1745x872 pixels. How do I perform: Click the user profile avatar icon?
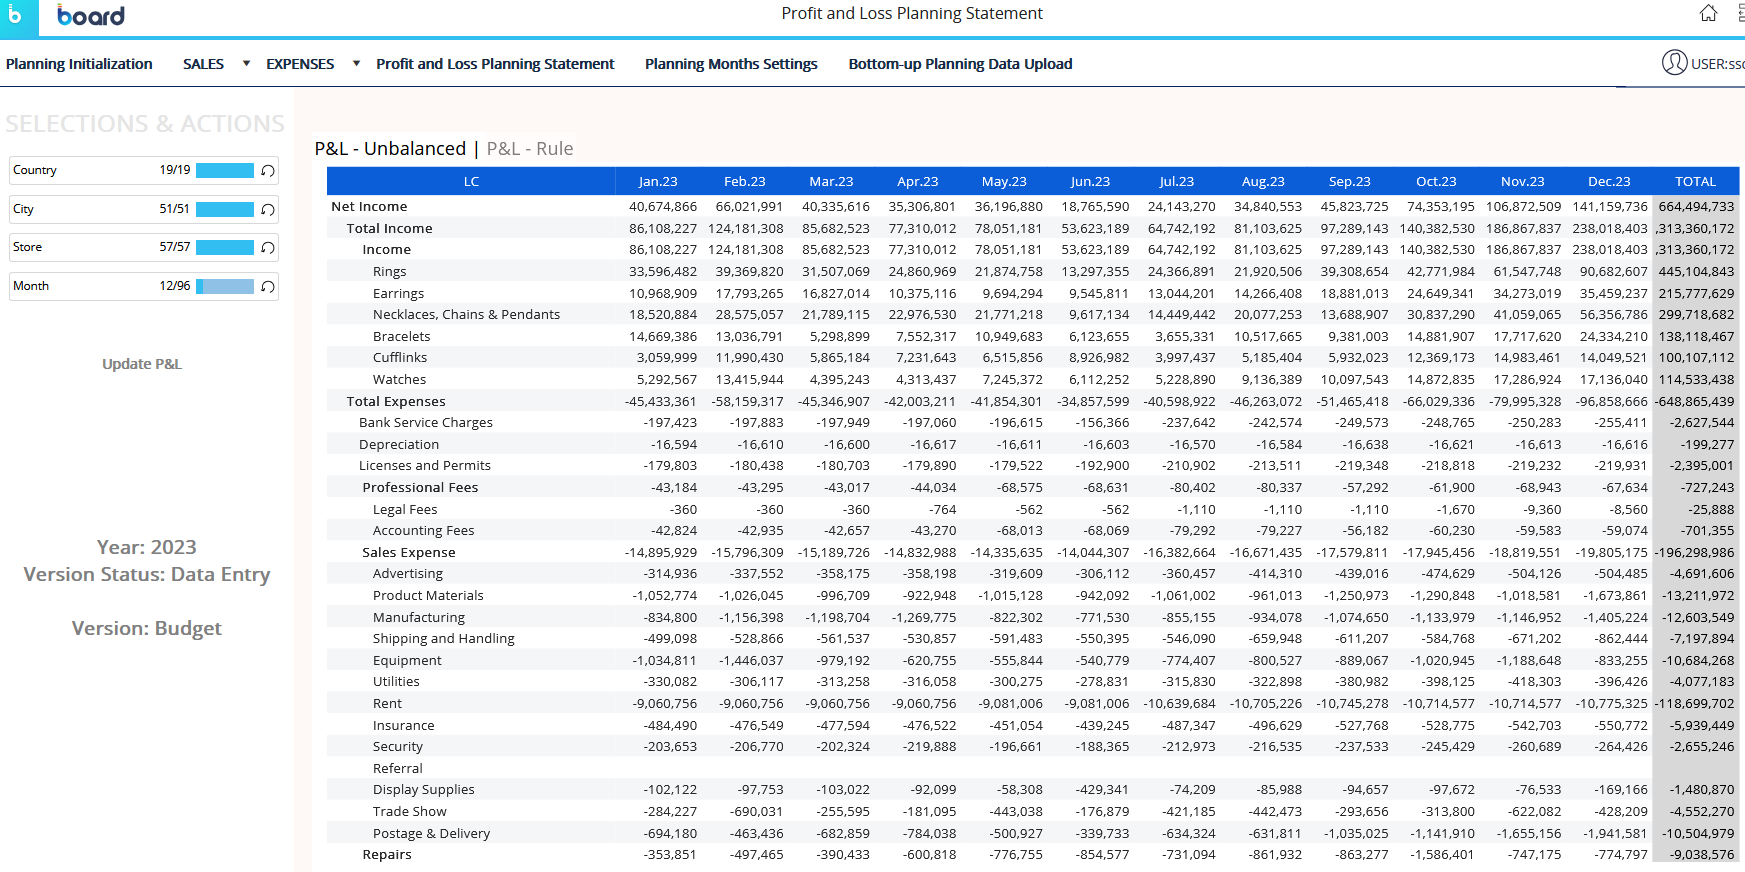pos(1674,63)
